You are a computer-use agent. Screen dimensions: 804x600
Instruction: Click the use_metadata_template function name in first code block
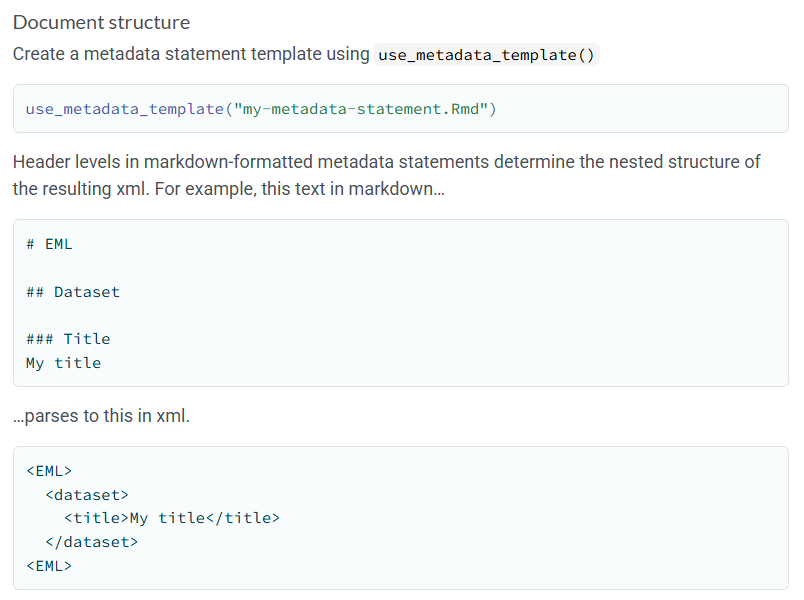pos(125,109)
